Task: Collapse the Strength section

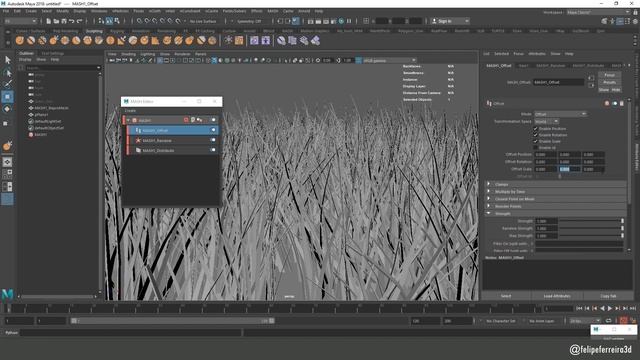Action: pyautogui.click(x=557, y=213)
